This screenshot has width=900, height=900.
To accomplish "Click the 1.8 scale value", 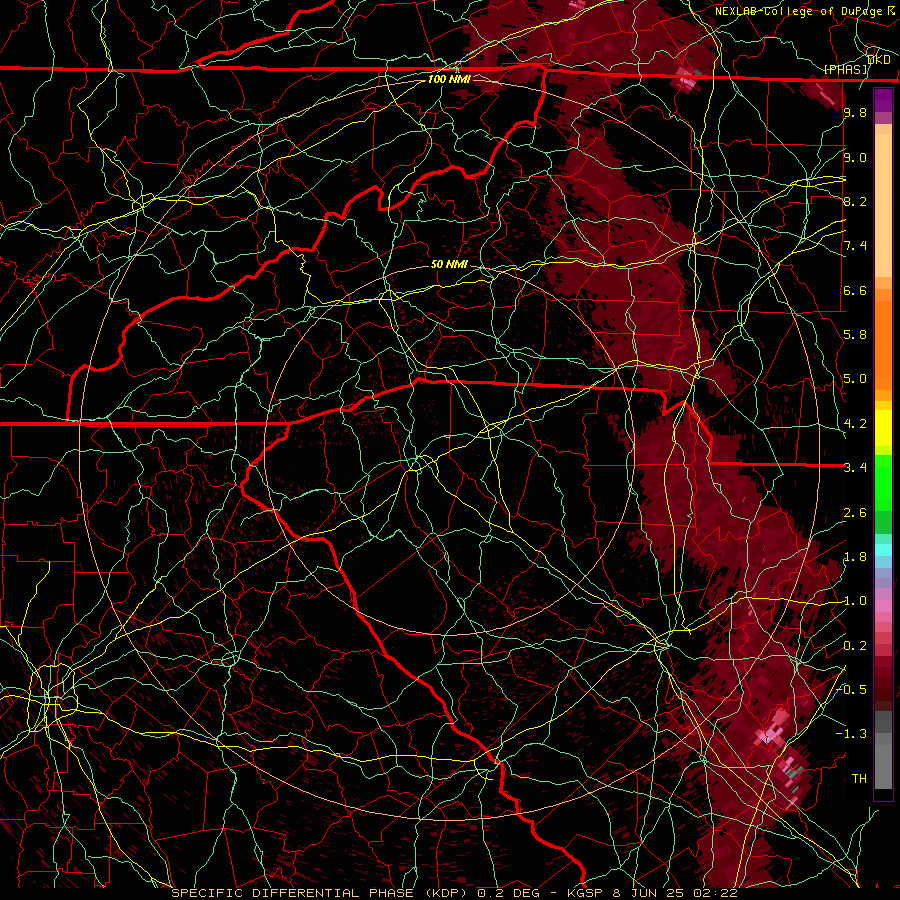I will tap(855, 557).
